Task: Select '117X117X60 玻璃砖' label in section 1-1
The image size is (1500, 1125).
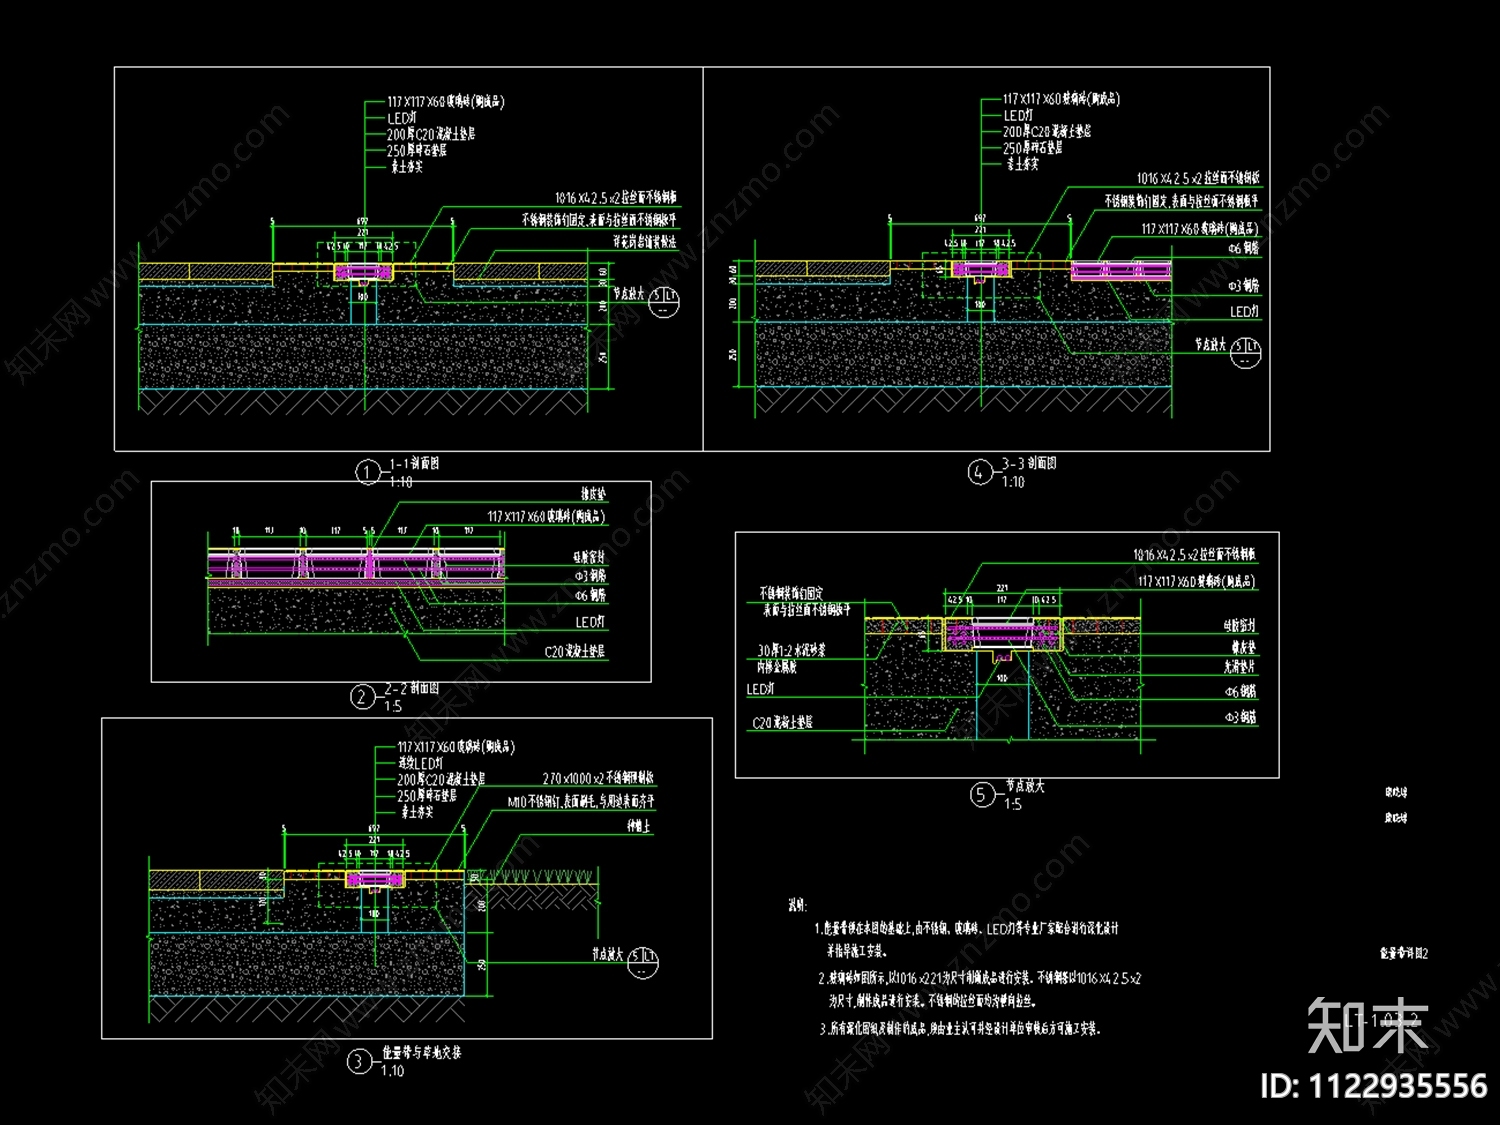Action: [x=446, y=102]
